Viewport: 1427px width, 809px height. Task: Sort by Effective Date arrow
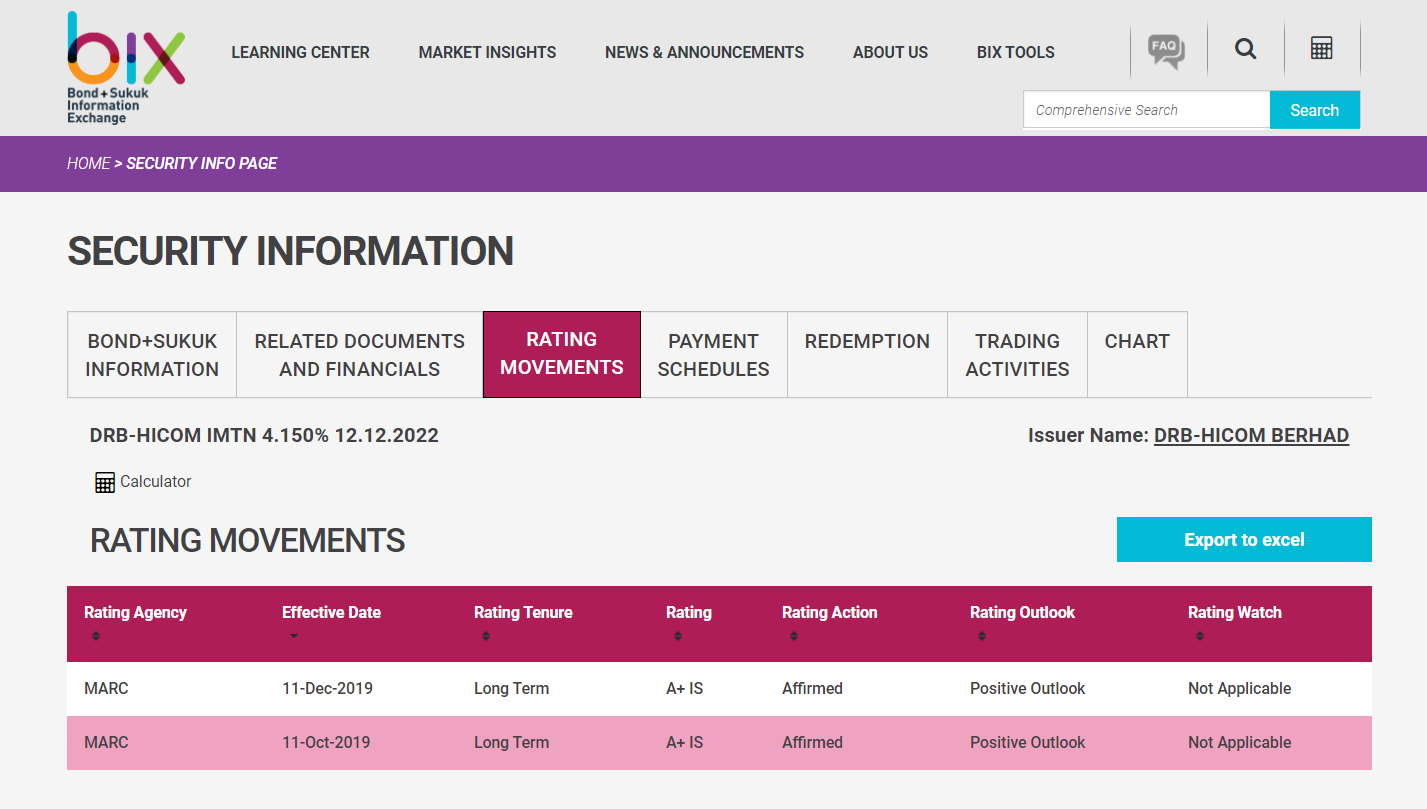point(293,636)
